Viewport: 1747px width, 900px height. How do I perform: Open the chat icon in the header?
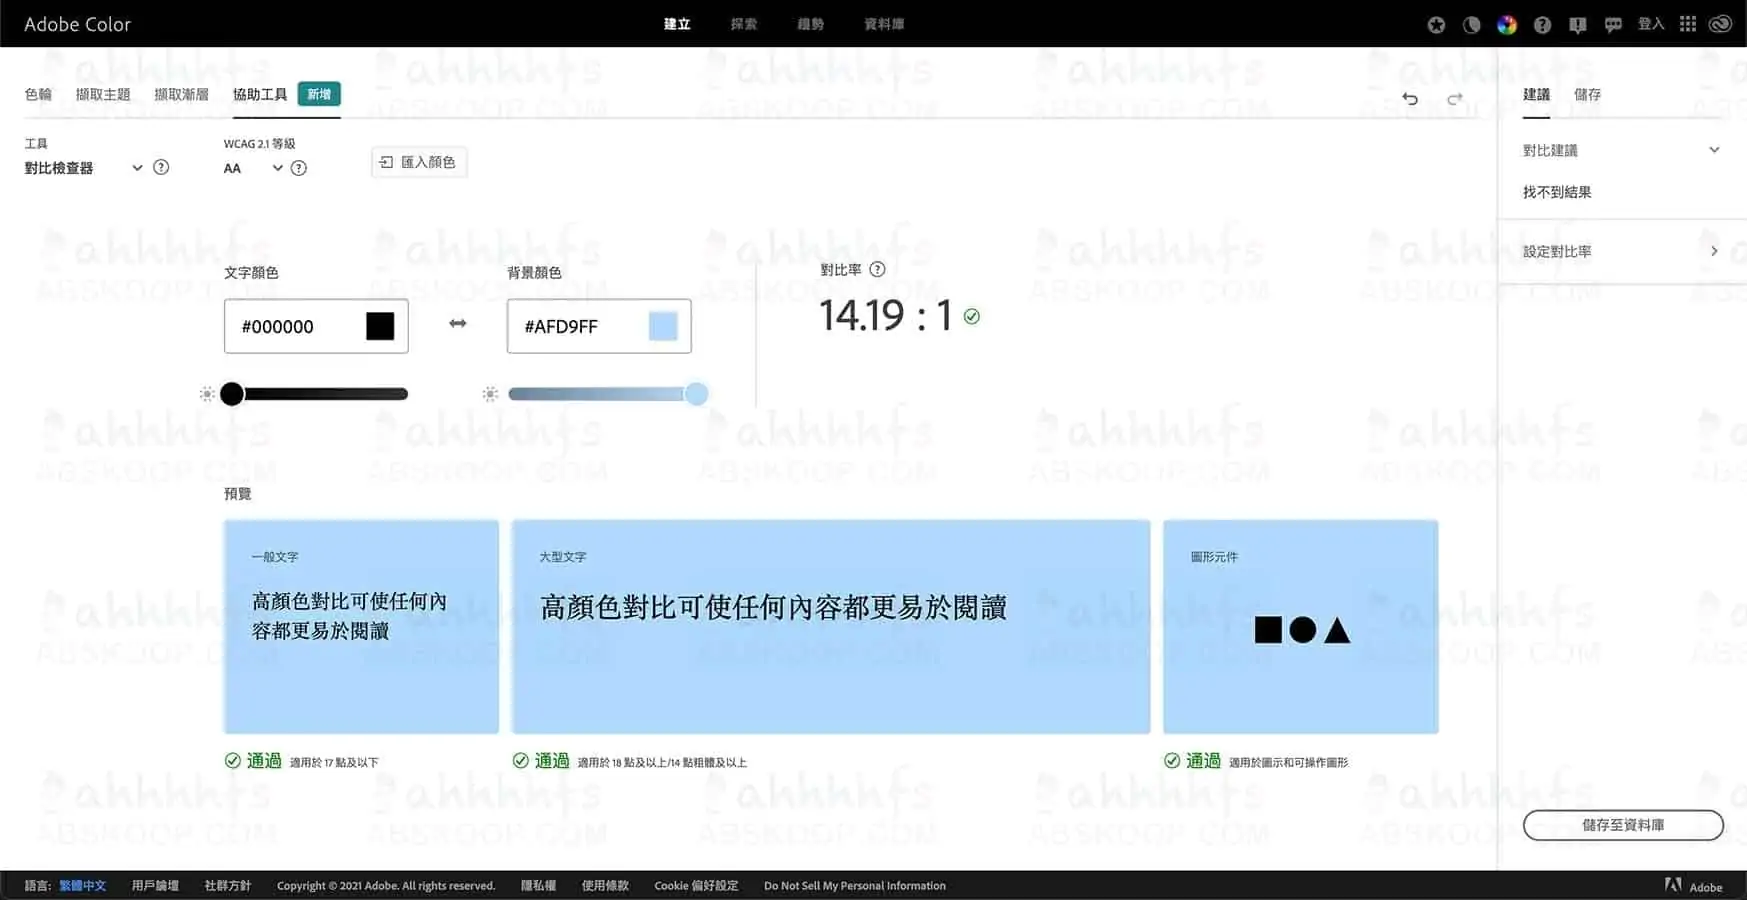coord(1613,23)
